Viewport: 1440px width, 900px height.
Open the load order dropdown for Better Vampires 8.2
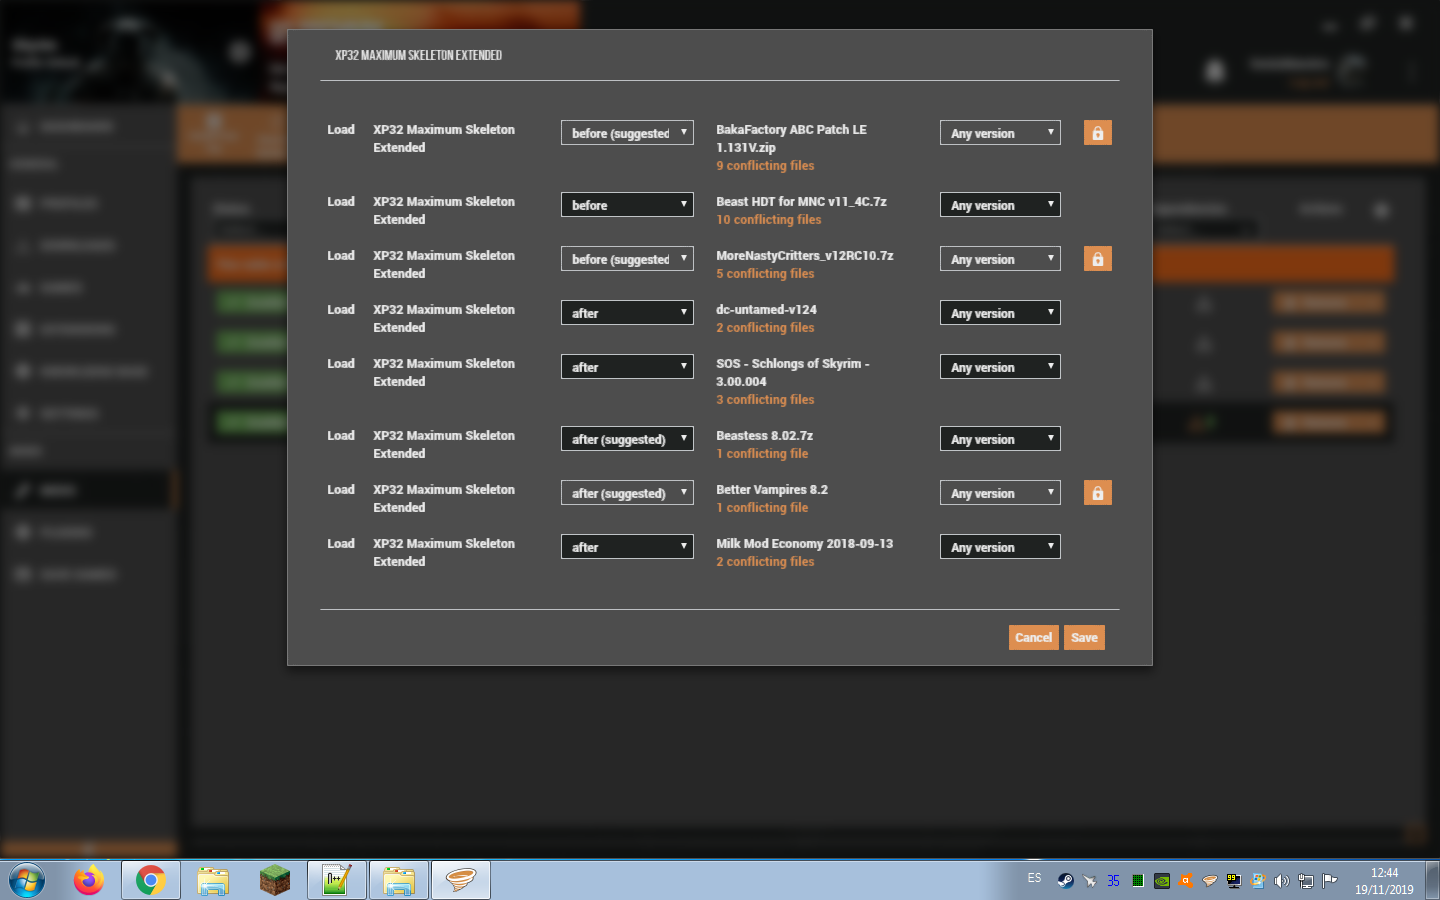(x=627, y=493)
